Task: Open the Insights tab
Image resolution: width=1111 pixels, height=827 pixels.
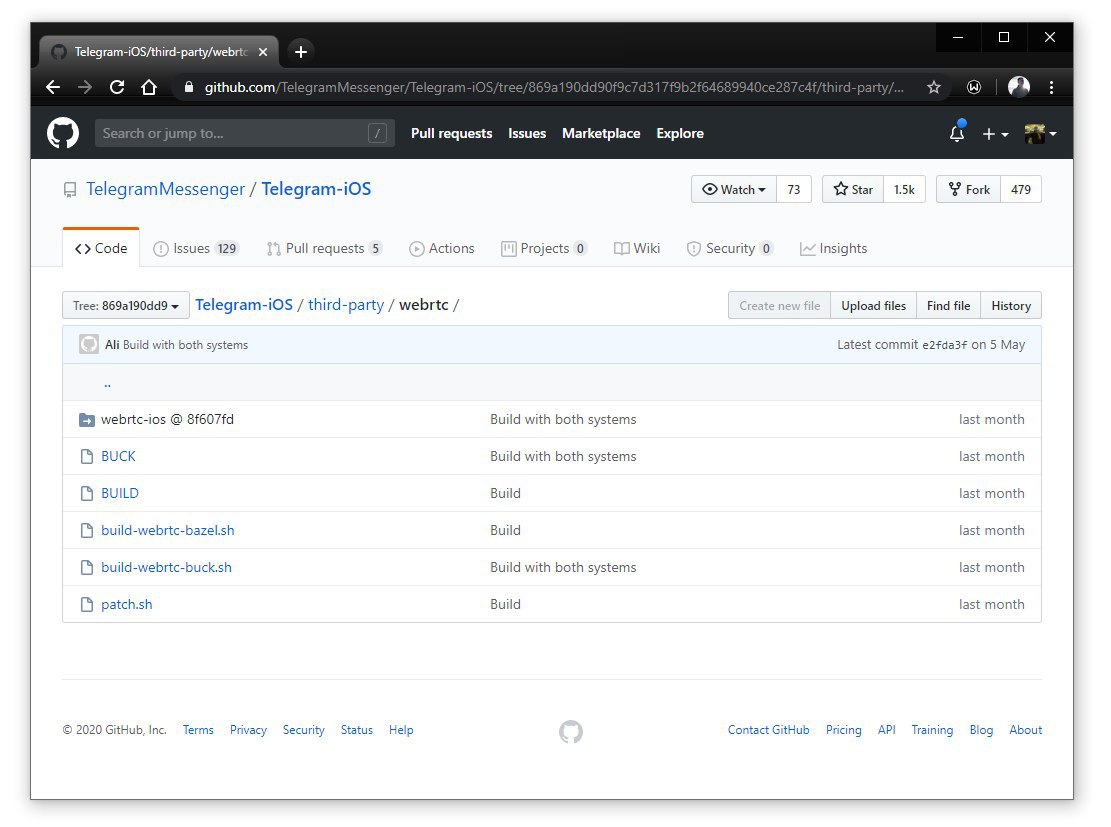Action: coord(833,249)
